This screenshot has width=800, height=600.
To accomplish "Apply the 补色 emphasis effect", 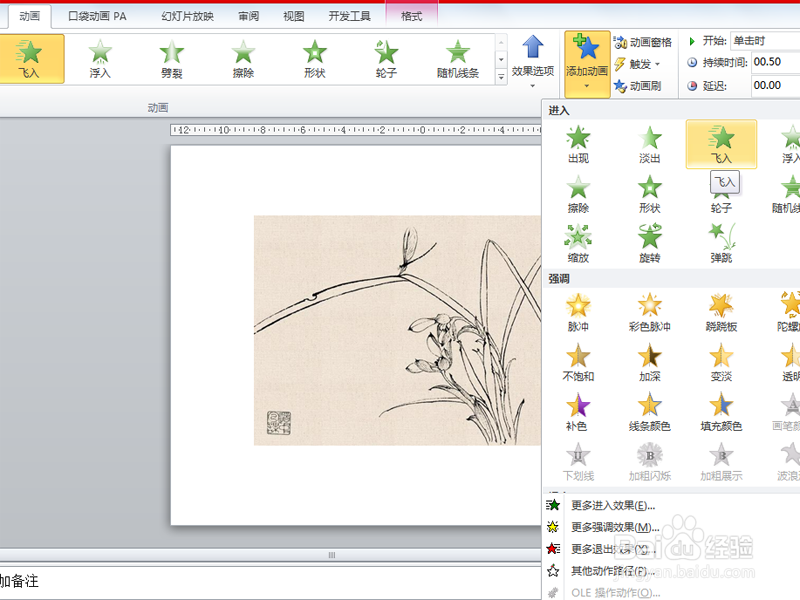I will click(578, 412).
